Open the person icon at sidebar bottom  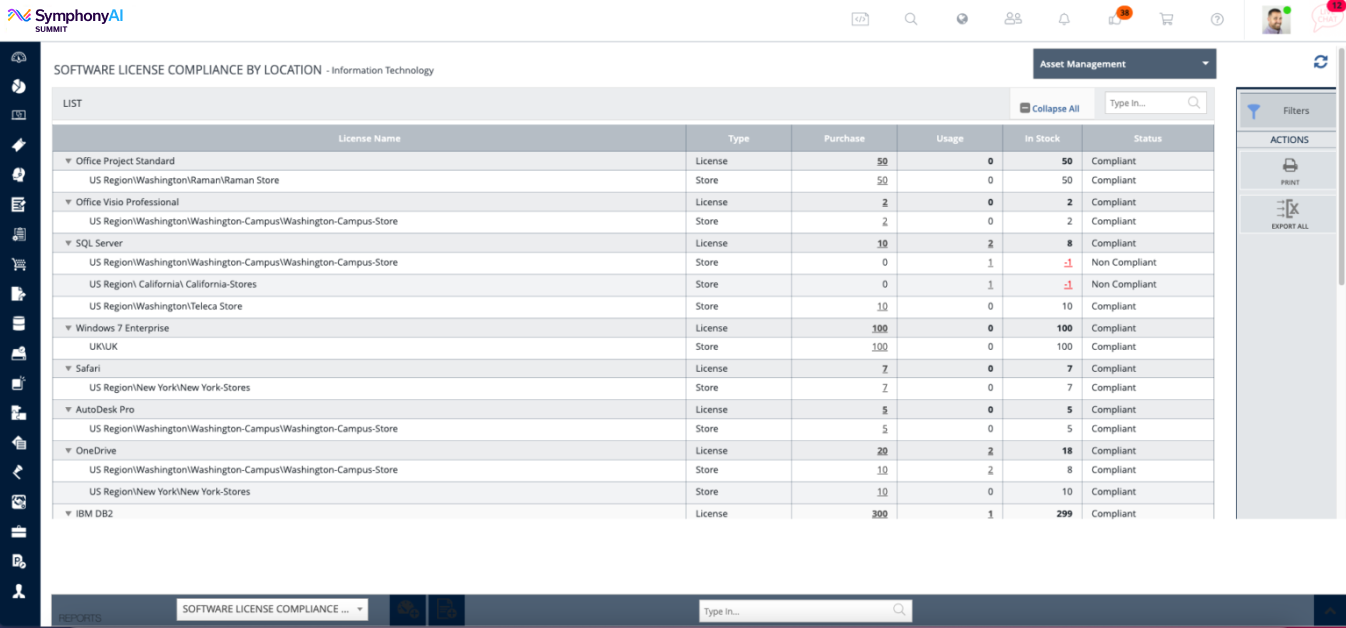18,591
